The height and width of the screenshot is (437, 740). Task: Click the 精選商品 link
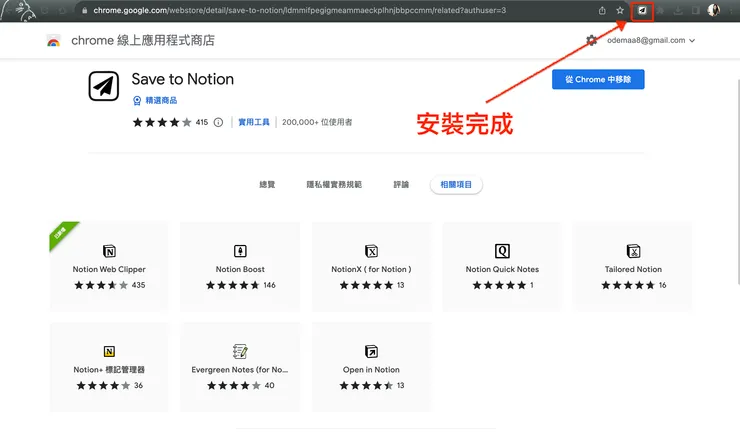pyautogui.click(x=161, y=101)
